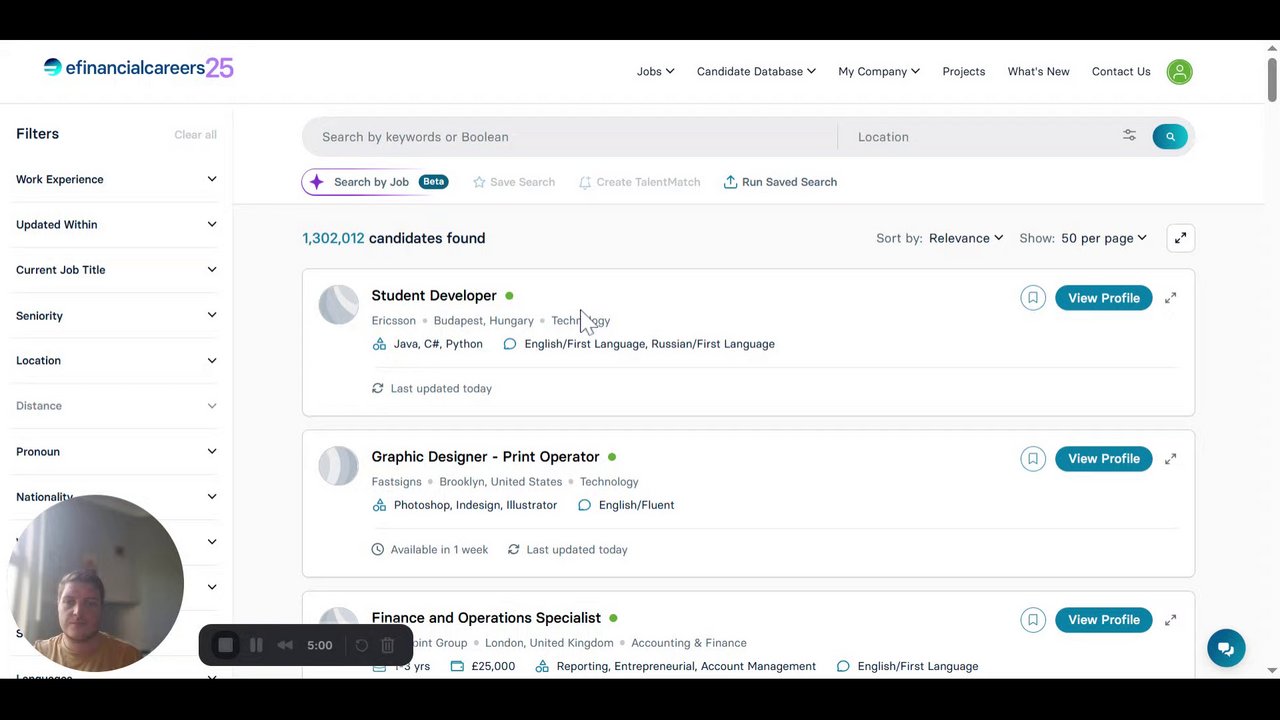View Profile of Student Developer
The height and width of the screenshot is (720, 1280).
1103,298
